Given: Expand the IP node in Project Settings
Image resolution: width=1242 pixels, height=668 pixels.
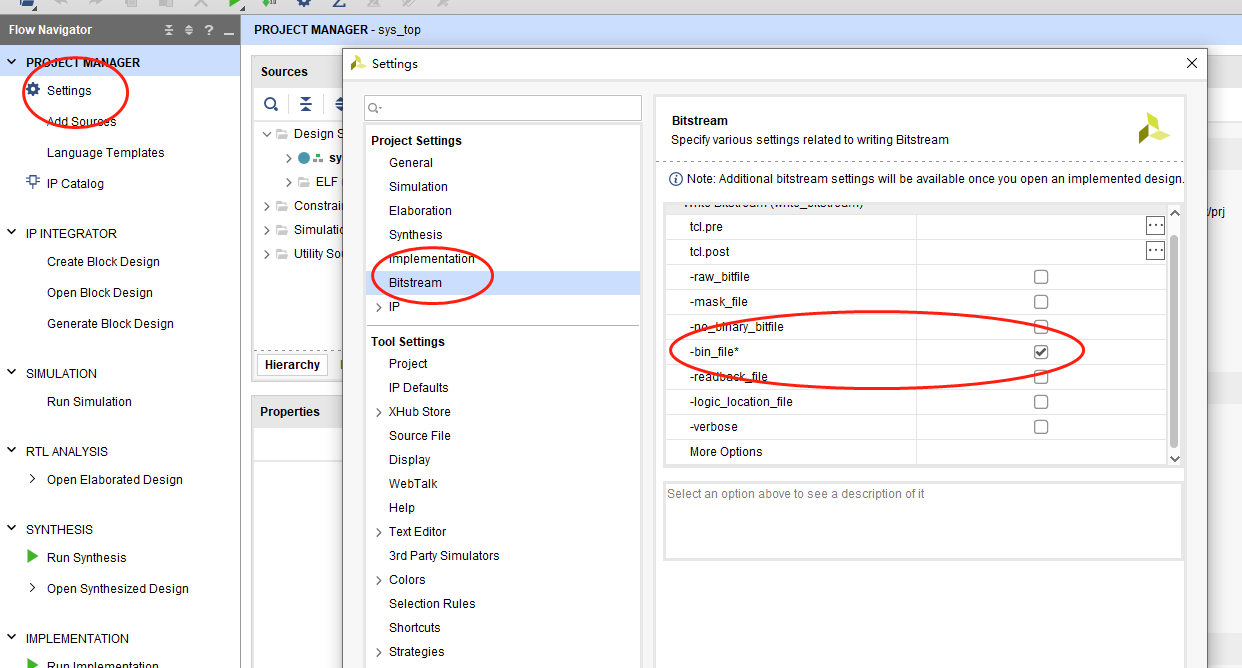Looking at the screenshot, I should pyautogui.click(x=378, y=307).
